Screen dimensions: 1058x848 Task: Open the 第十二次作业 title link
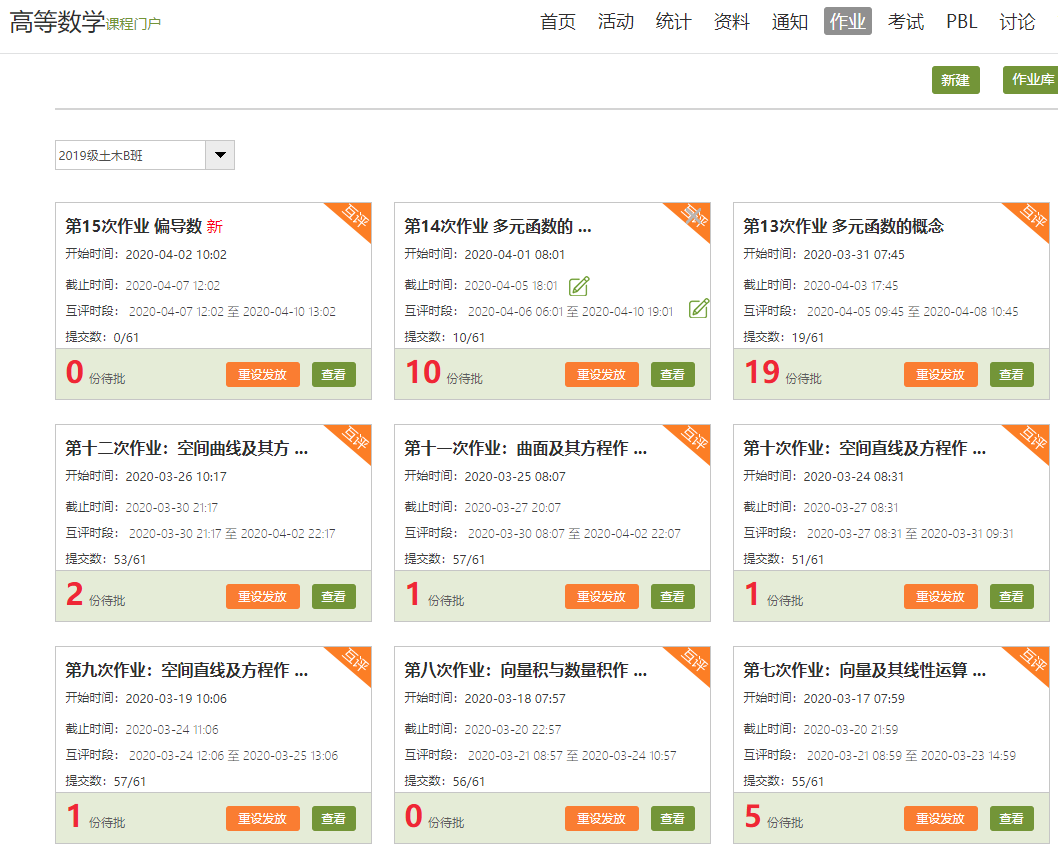coord(186,448)
